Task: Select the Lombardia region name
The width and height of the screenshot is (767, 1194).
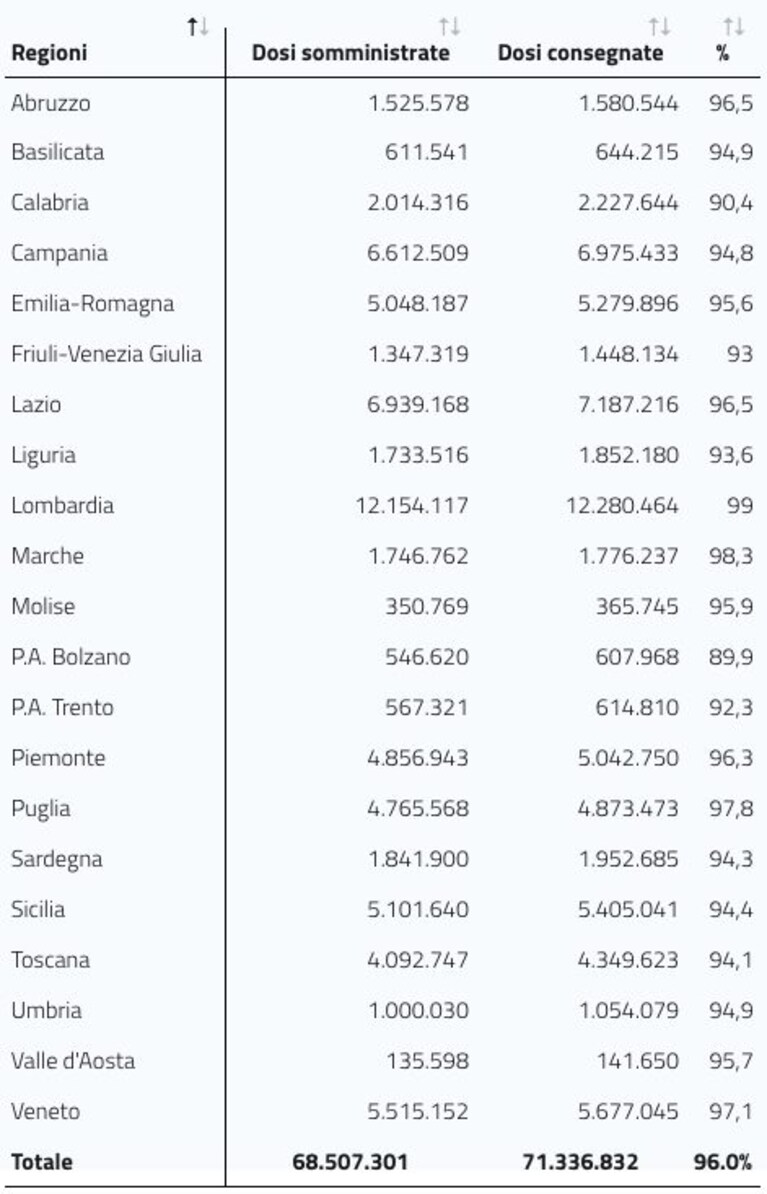Action: [x=62, y=506]
